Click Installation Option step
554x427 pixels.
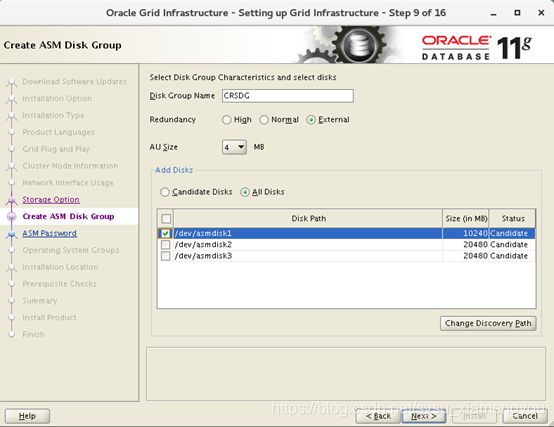click(57, 99)
